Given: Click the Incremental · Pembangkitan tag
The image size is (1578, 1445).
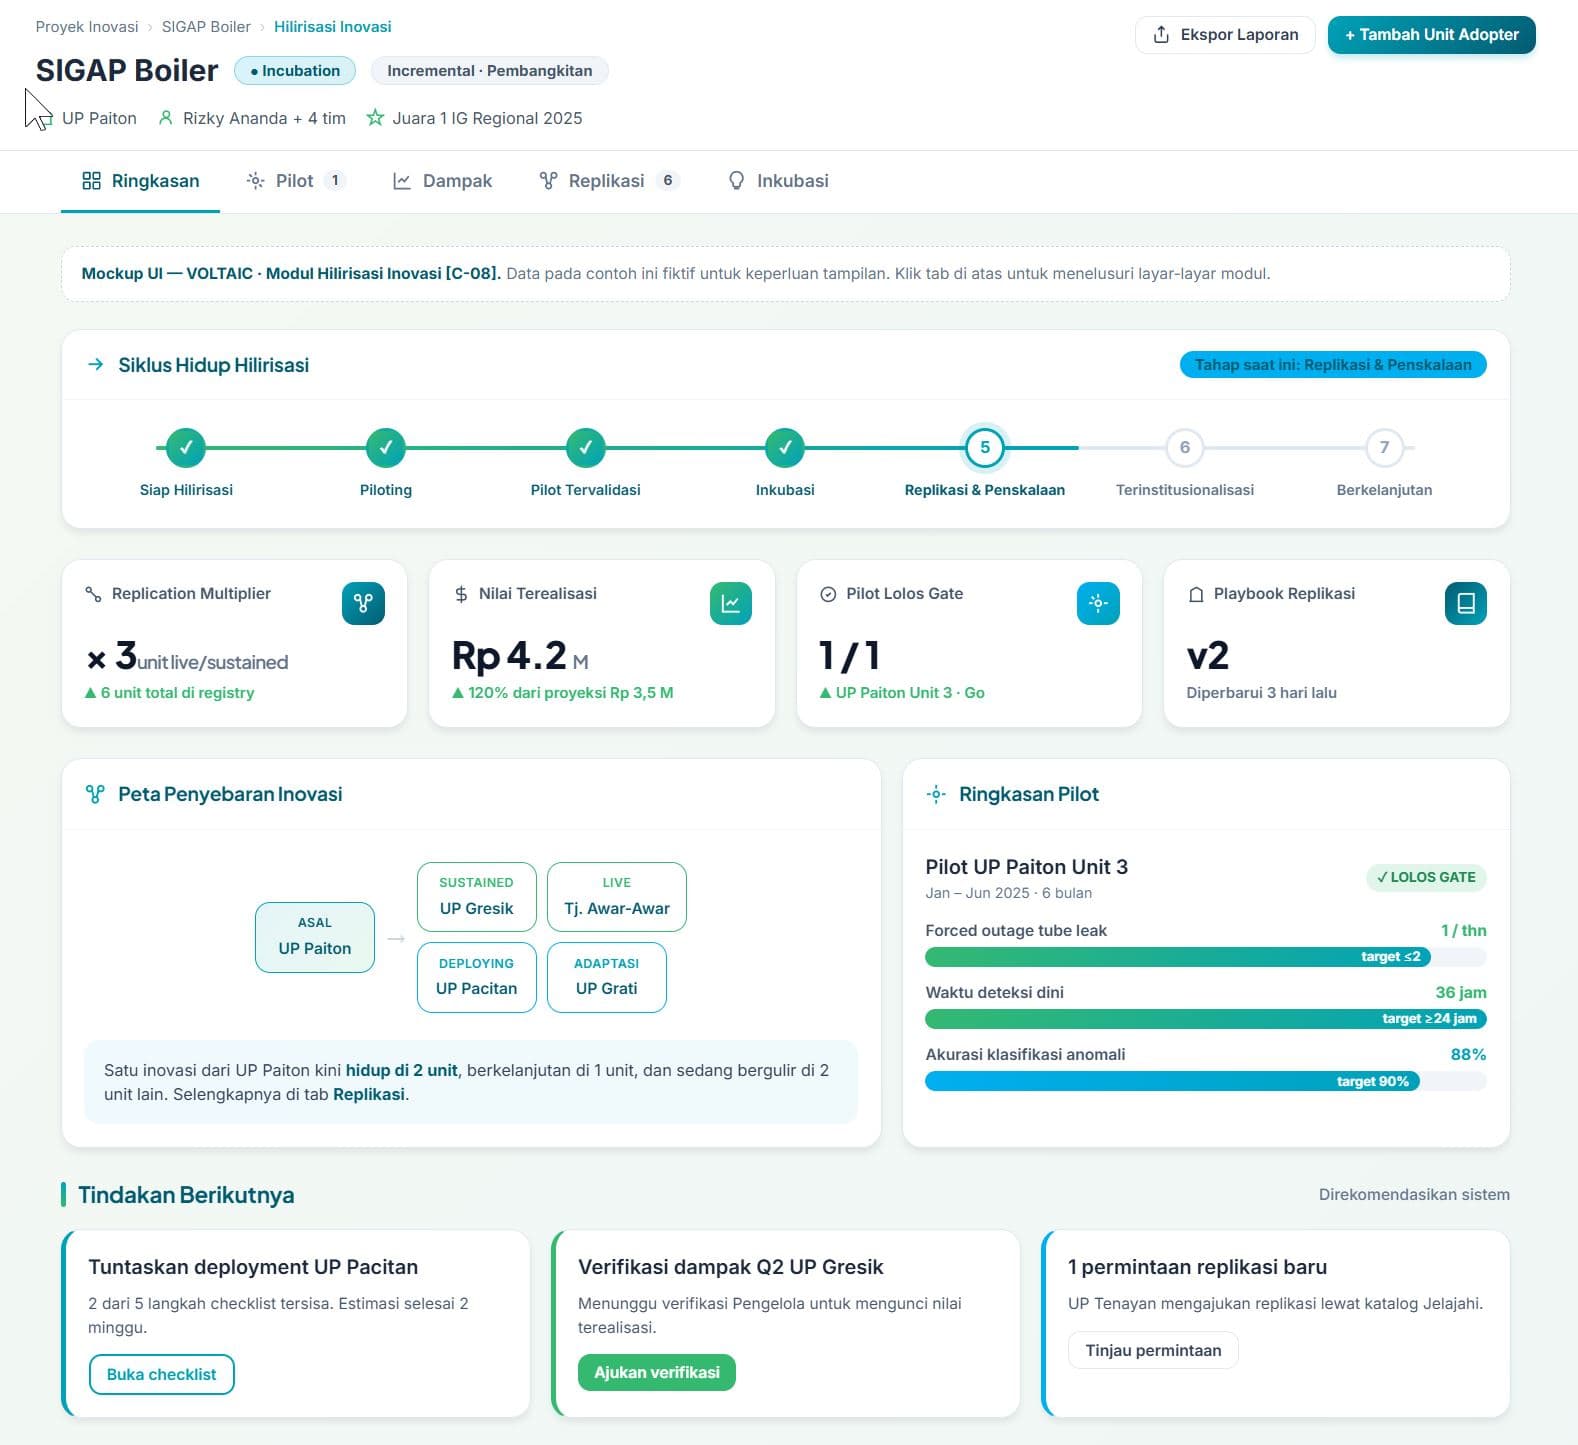Looking at the screenshot, I should pyautogui.click(x=490, y=71).
